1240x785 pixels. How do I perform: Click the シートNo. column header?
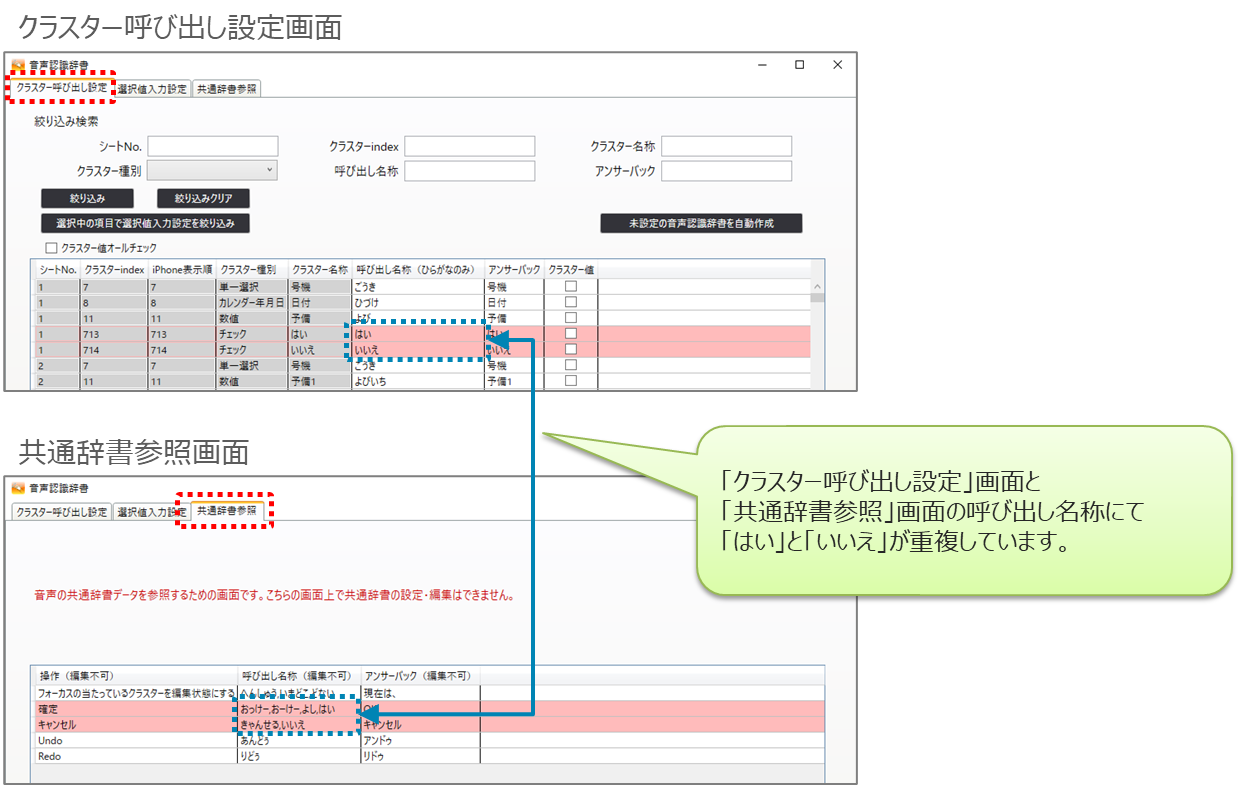[57, 270]
